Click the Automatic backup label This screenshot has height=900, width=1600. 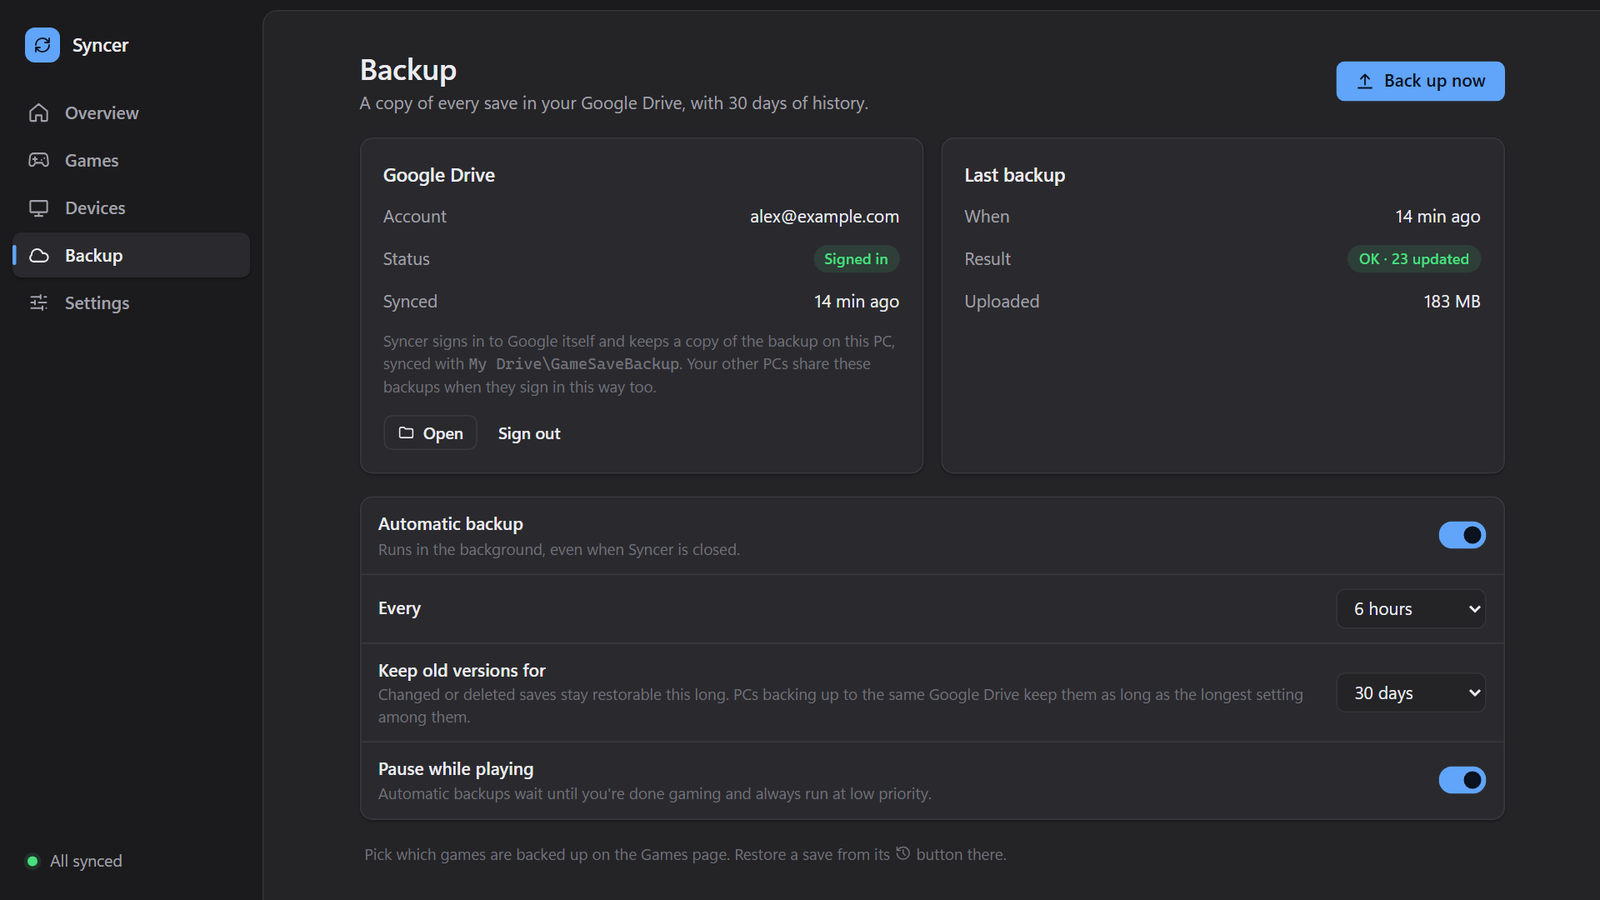[450, 524]
